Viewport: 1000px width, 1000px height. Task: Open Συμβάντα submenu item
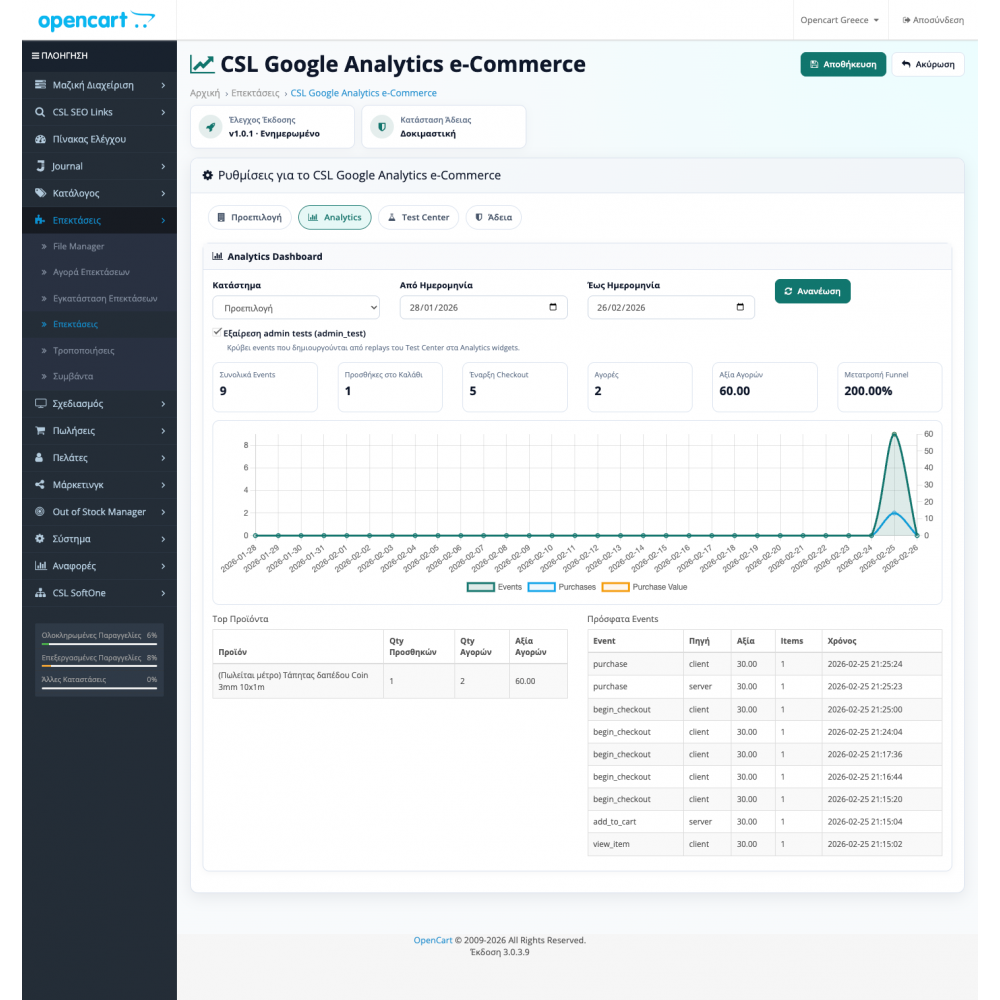[73, 376]
